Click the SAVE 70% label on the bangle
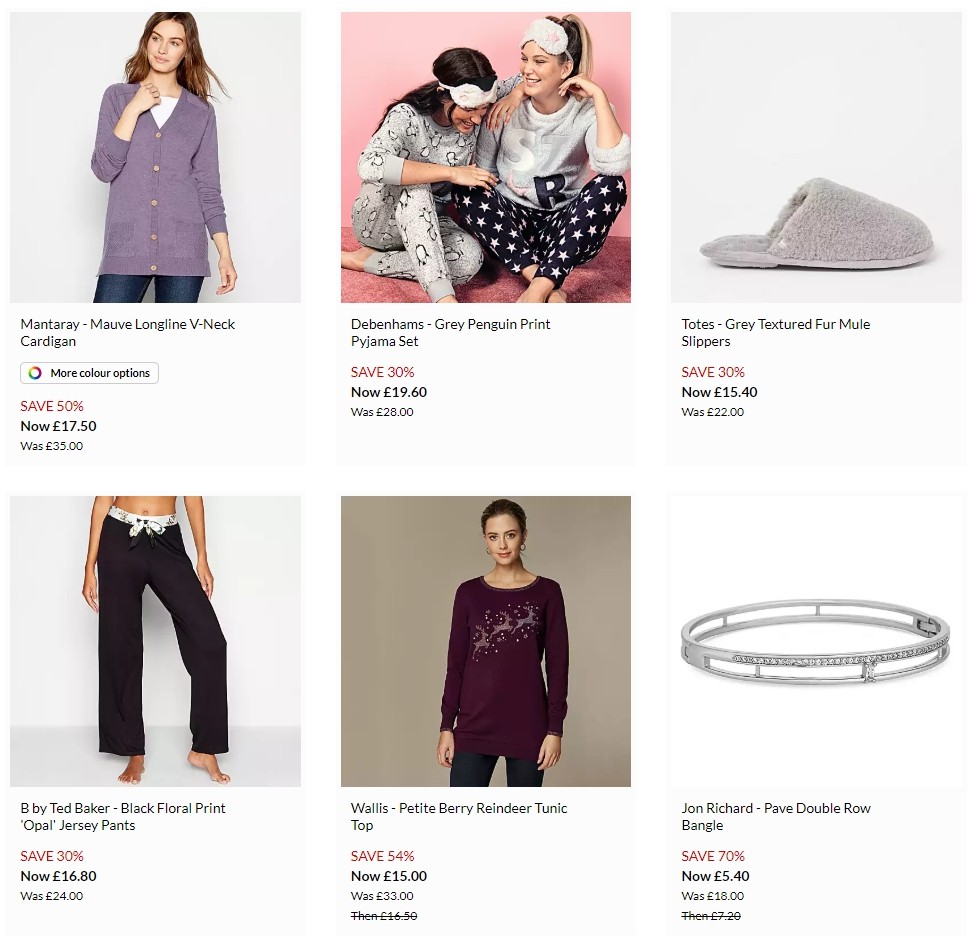The height and width of the screenshot is (945, 976). (711, 856)
